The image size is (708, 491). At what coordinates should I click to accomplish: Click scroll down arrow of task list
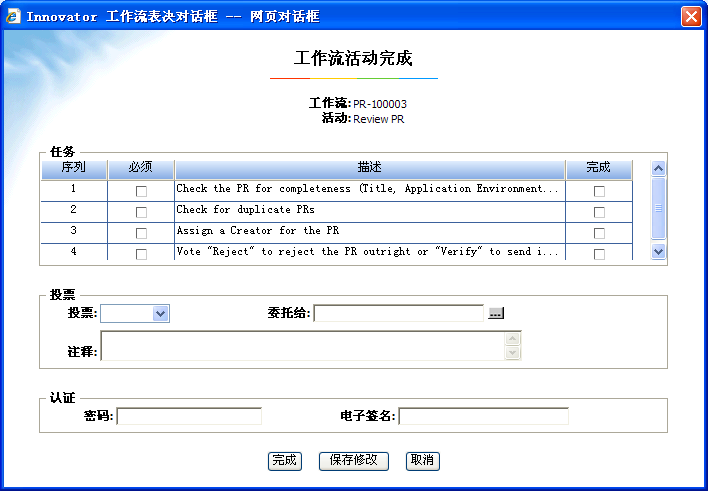point(658,251)
